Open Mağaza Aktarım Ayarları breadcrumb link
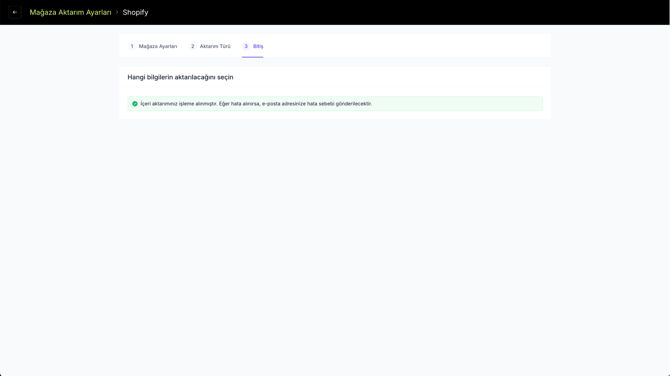The height and width of the screenshot is (376, 670). click(70, 12)
